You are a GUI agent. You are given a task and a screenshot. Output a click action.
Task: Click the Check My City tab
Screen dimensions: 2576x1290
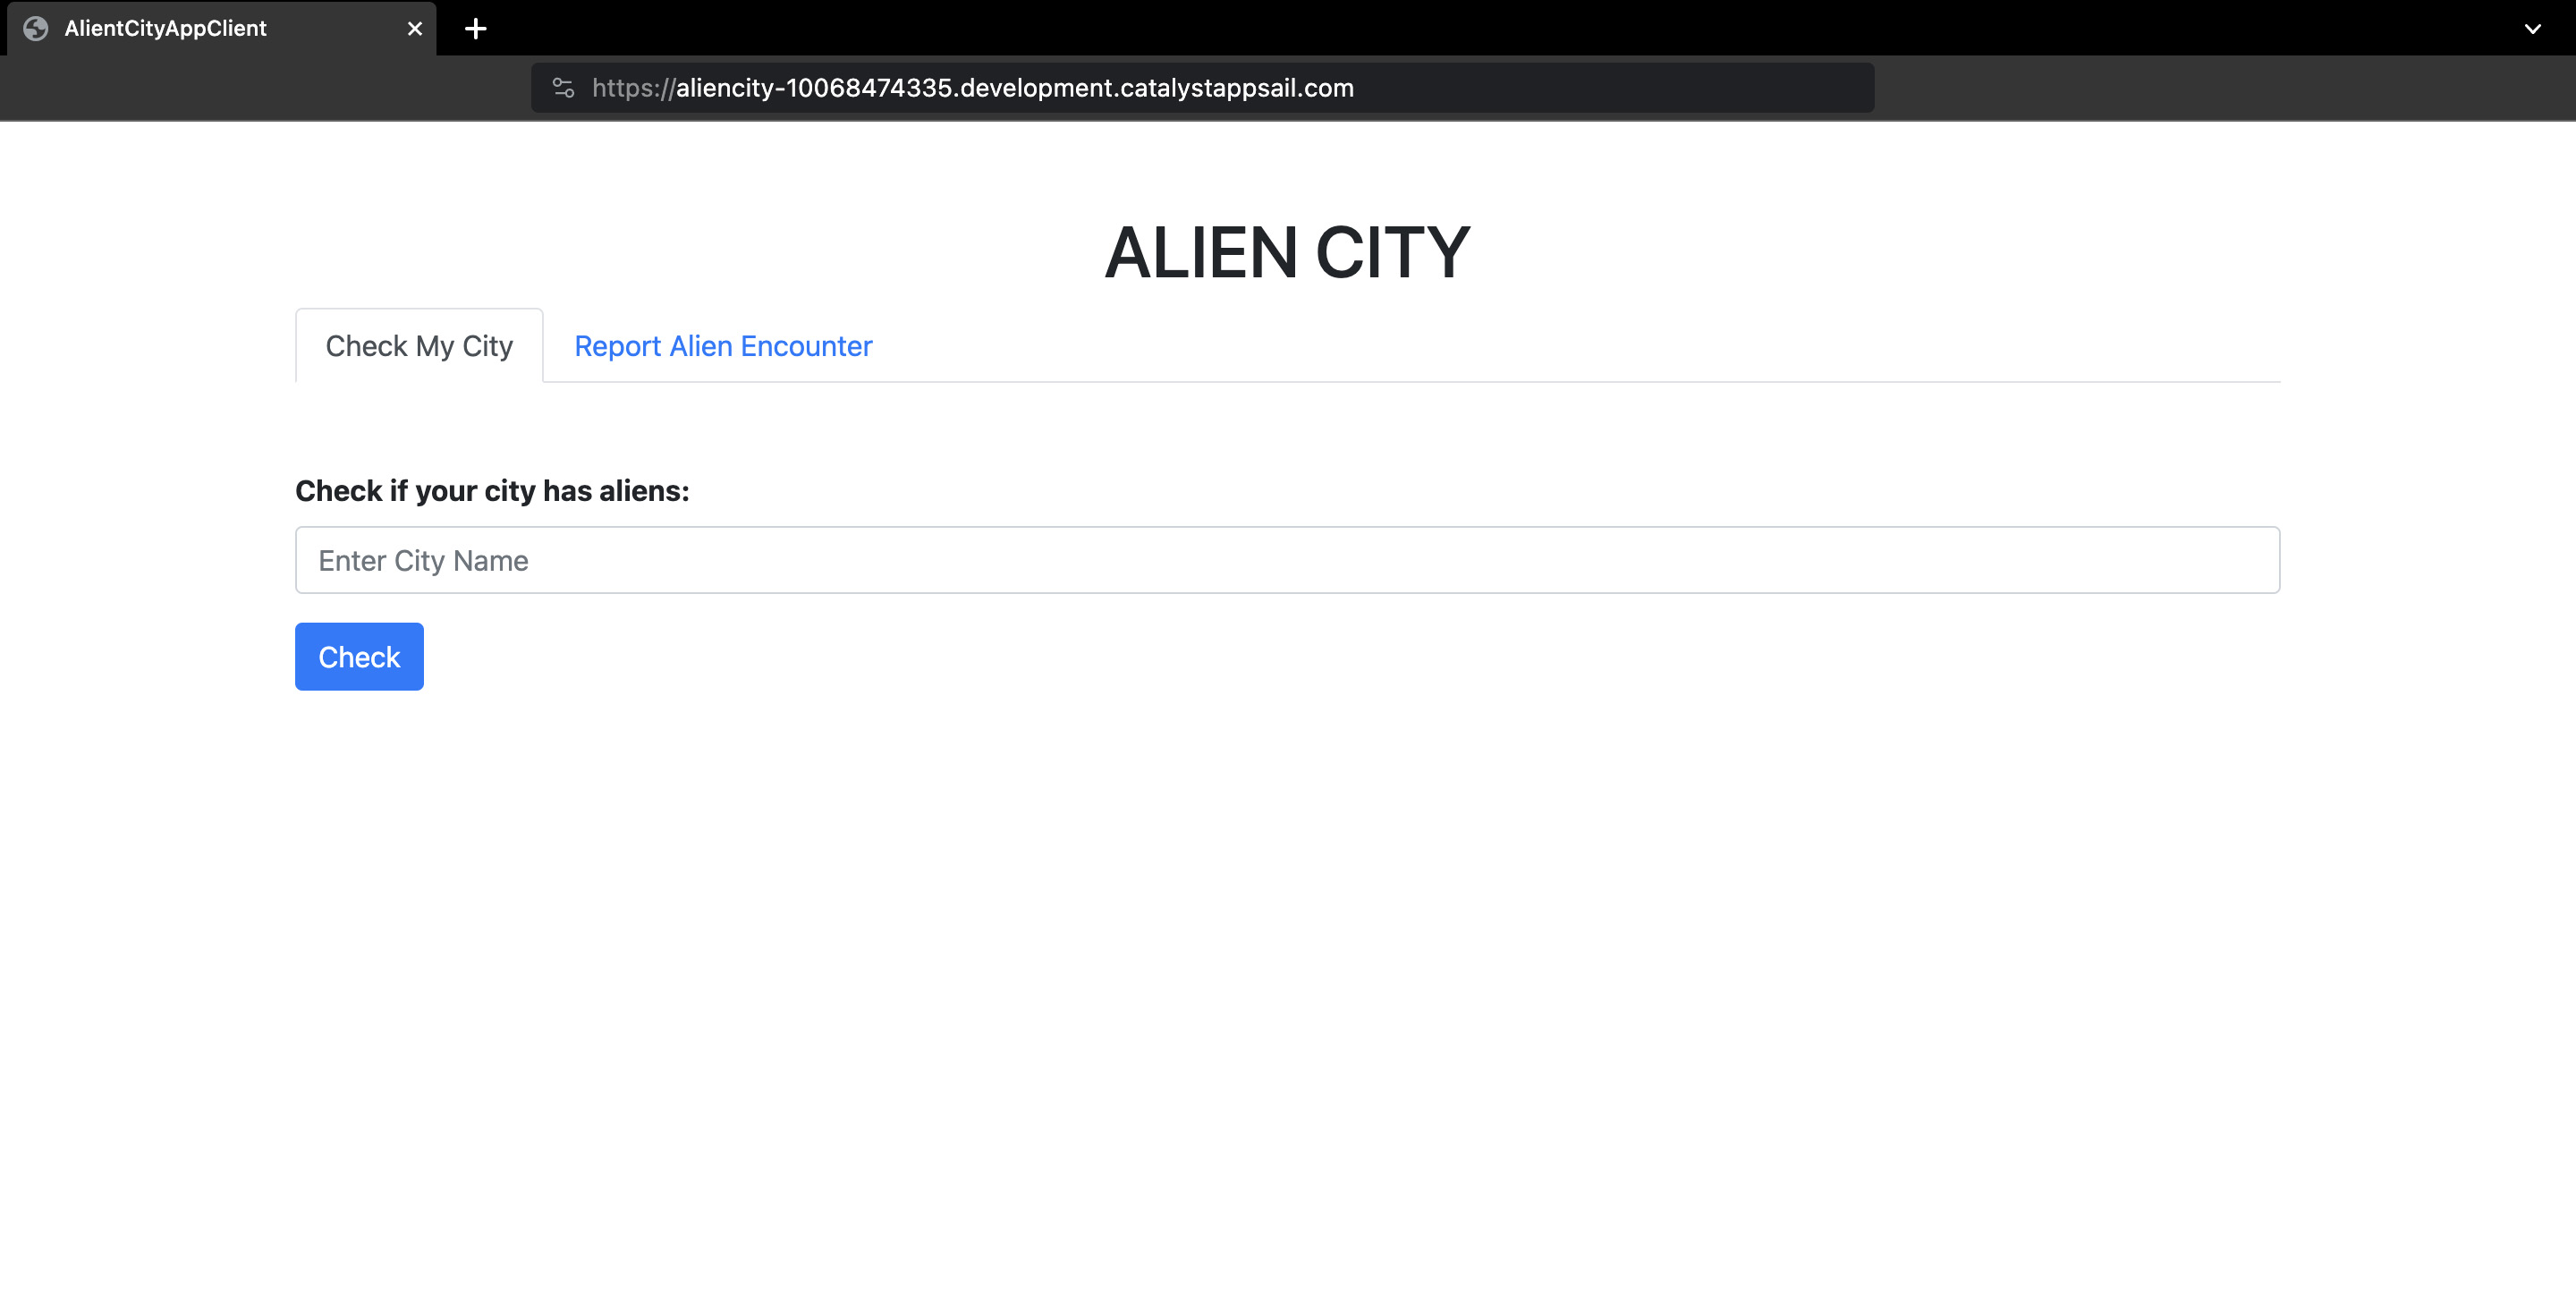(419, 345)
